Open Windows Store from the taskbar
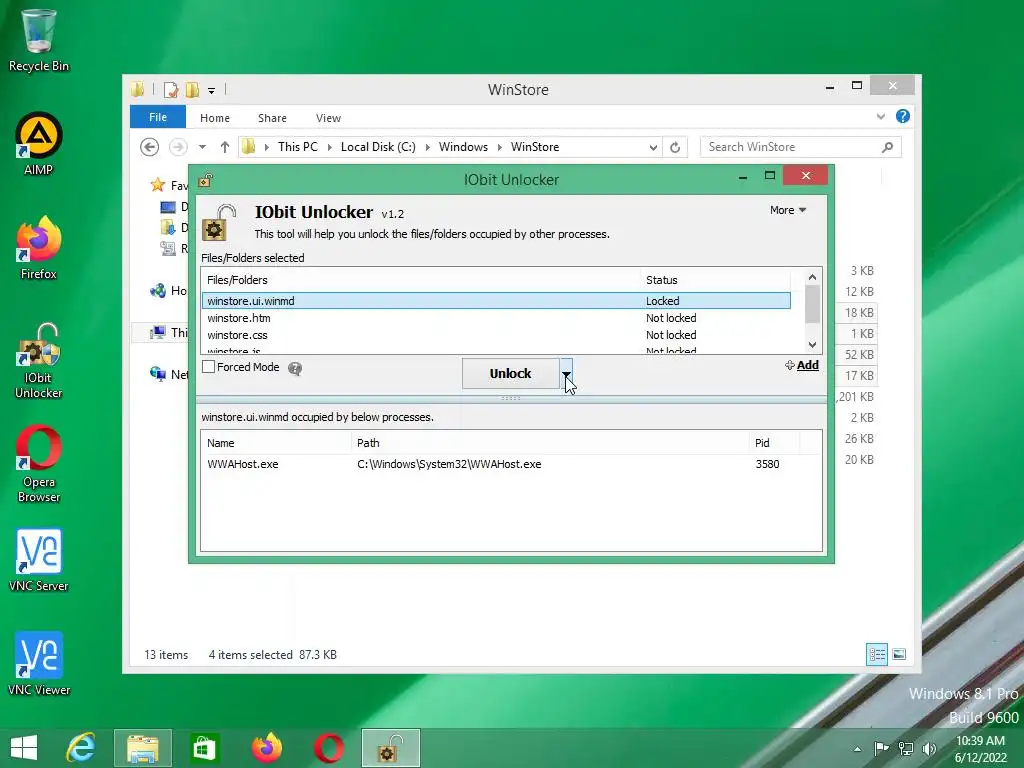The image size is (1024, 768). coord(204,748)
